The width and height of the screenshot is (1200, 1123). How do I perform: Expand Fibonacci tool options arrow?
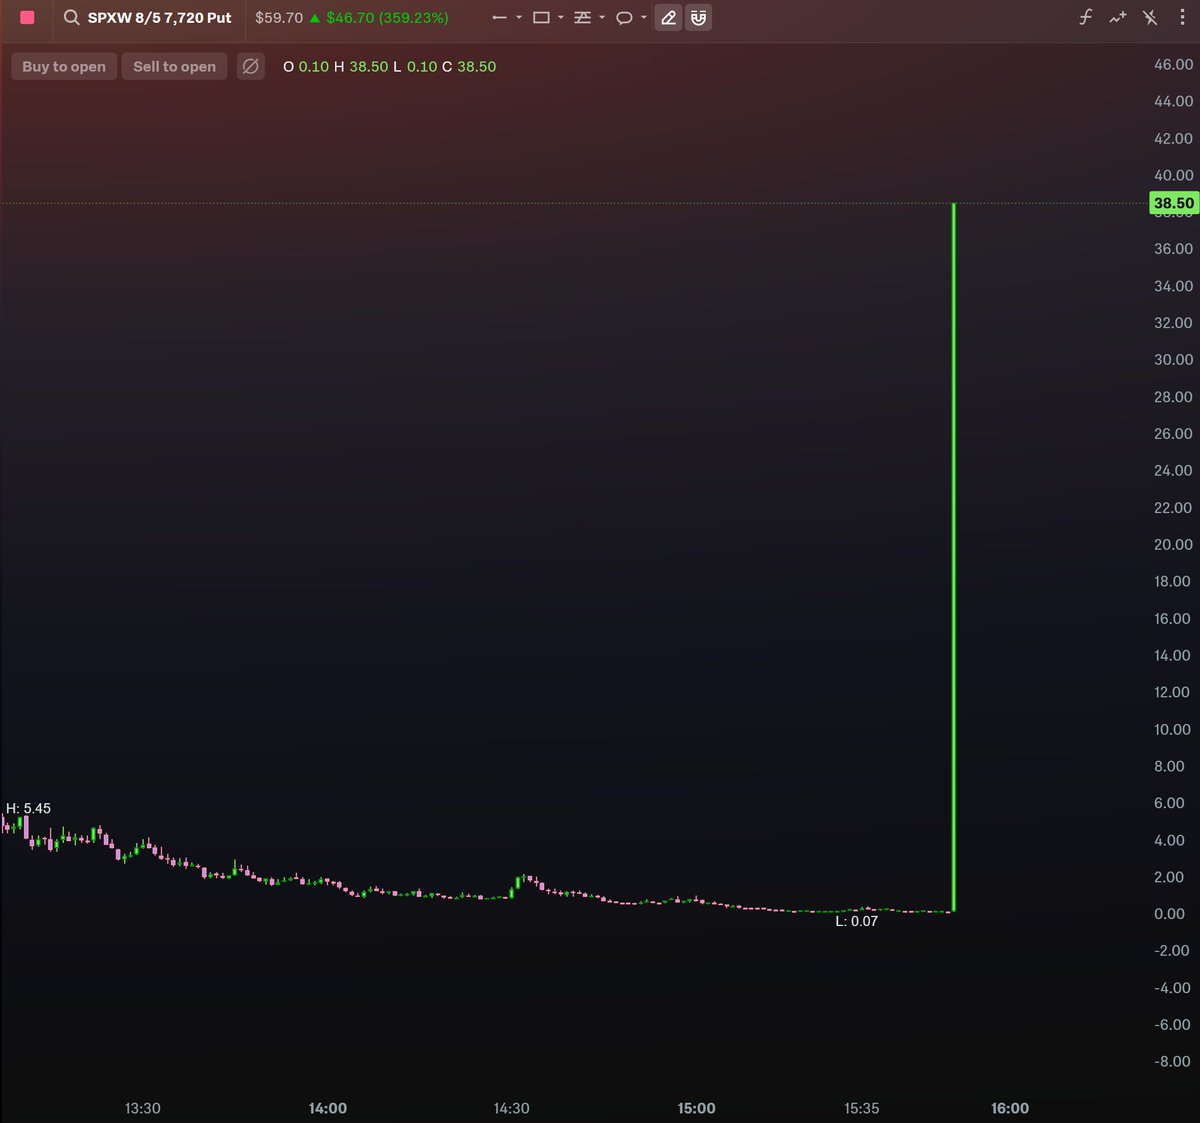click(x=602, y=18)
